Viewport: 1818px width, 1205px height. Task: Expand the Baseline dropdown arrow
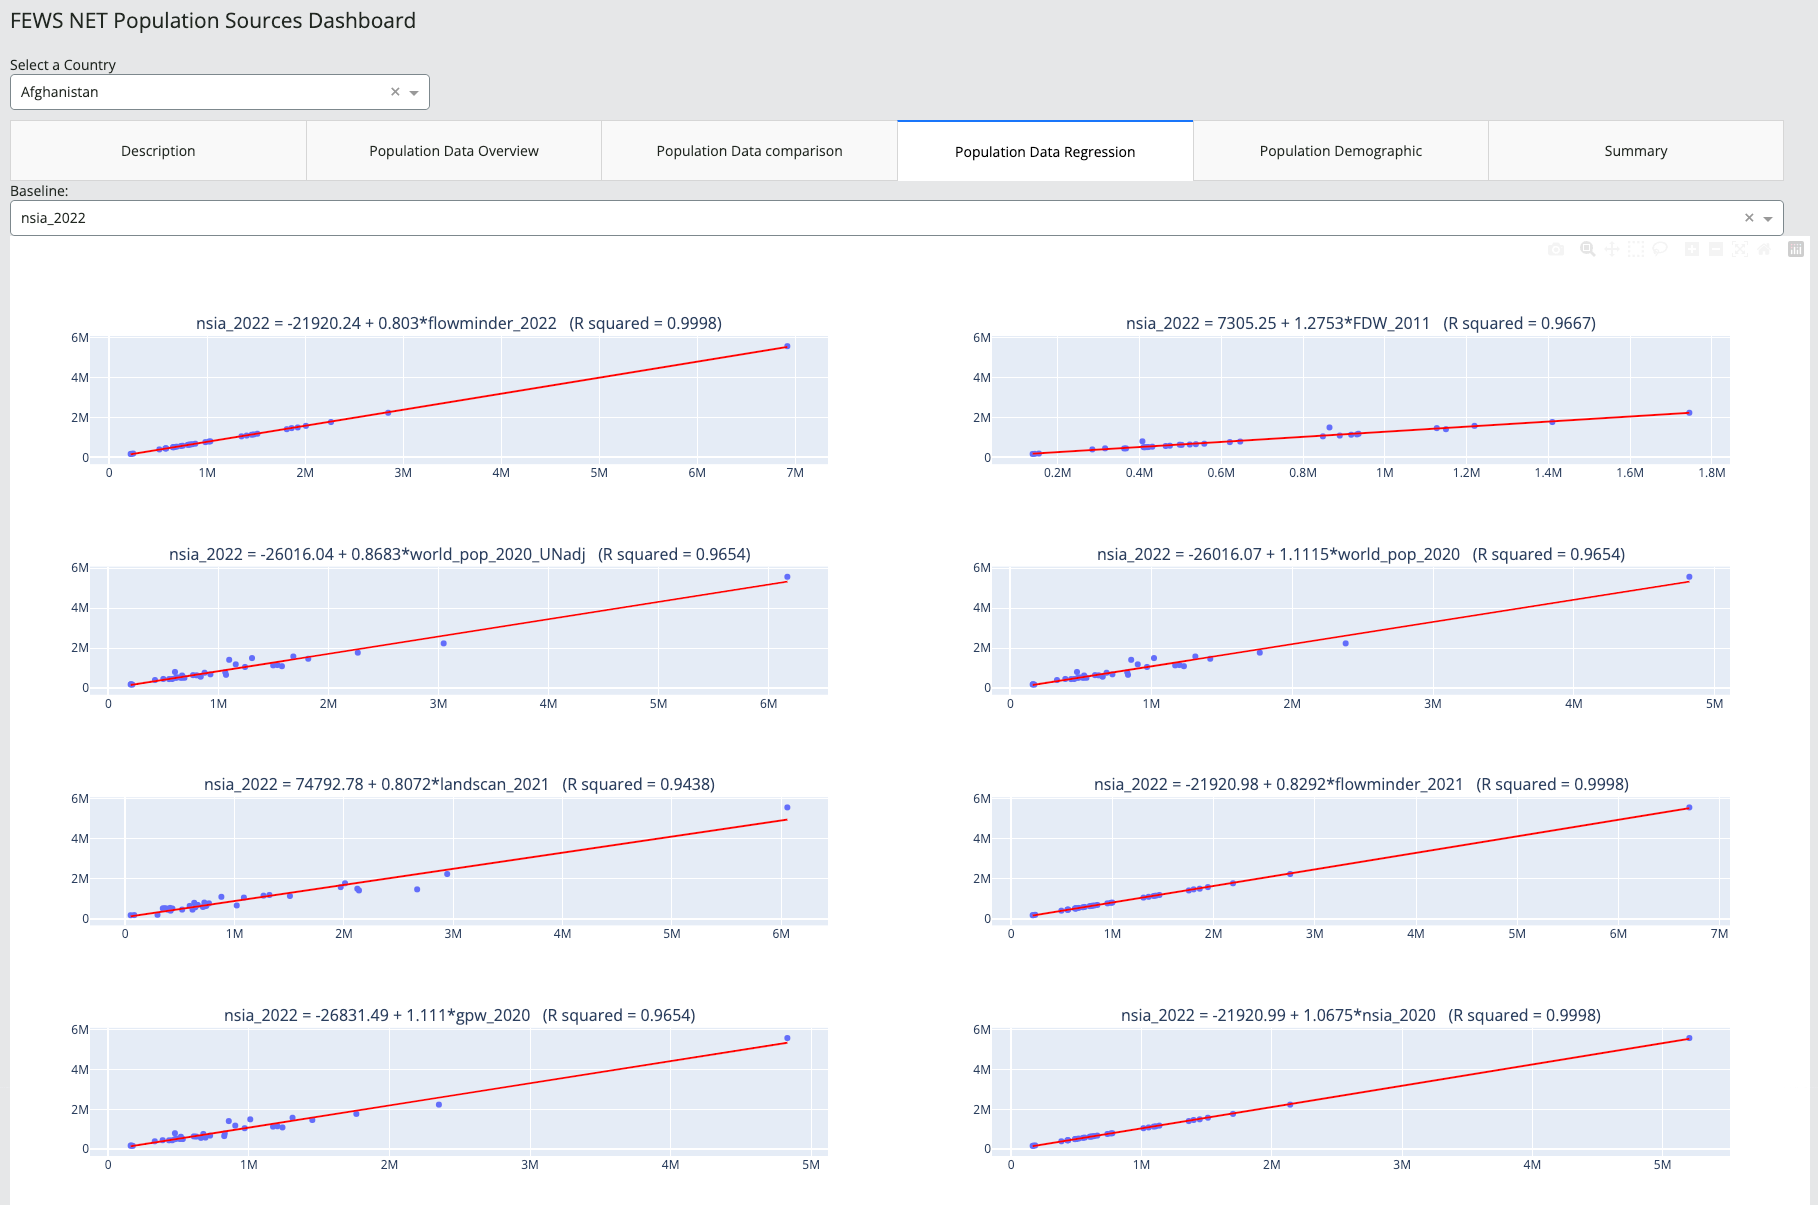coord(1768,218)
